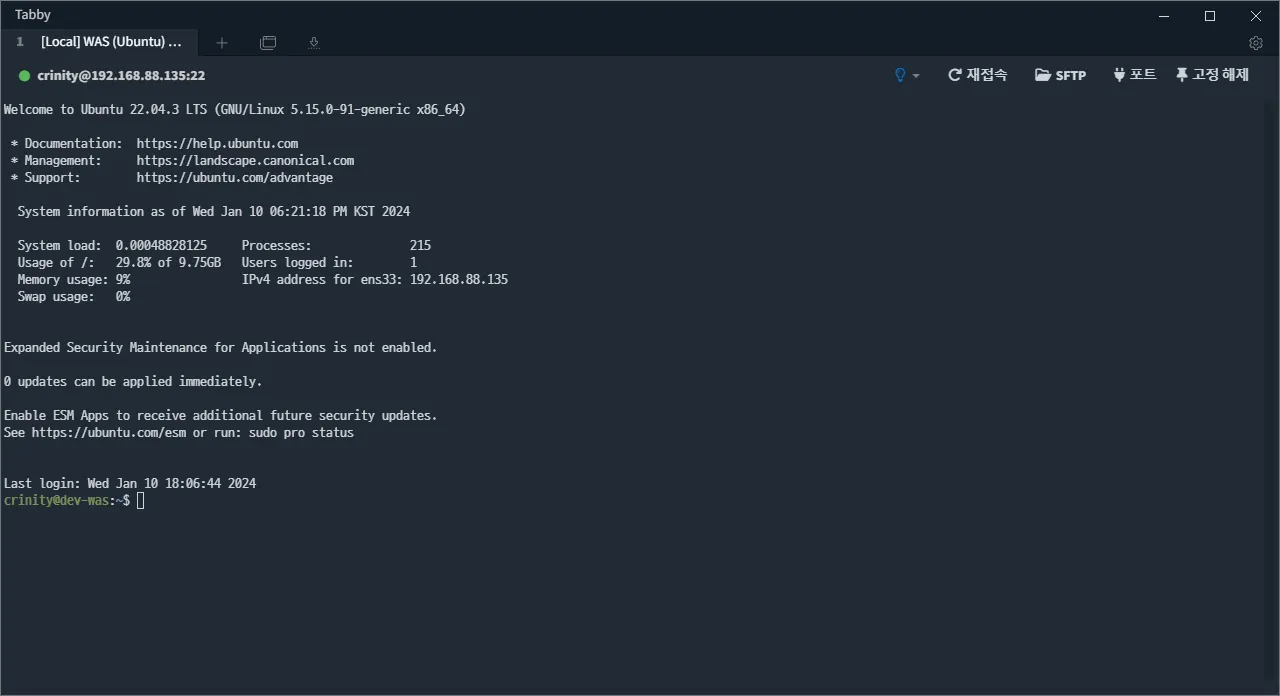This screenshot has height=696, width=1280.
Task: Click System information as of date line
Action: click(214, 212)
